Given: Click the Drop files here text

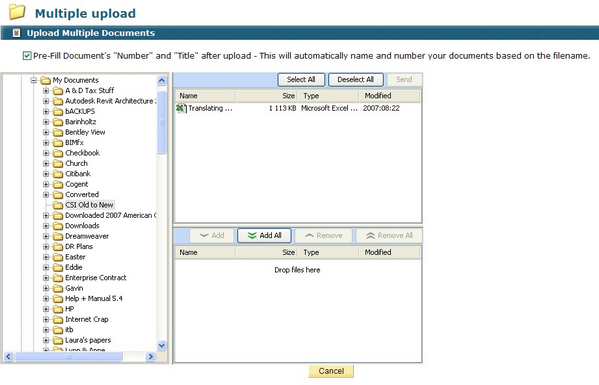Looking at the screenshot, I should pyautogui.click(x=297, y=270).
